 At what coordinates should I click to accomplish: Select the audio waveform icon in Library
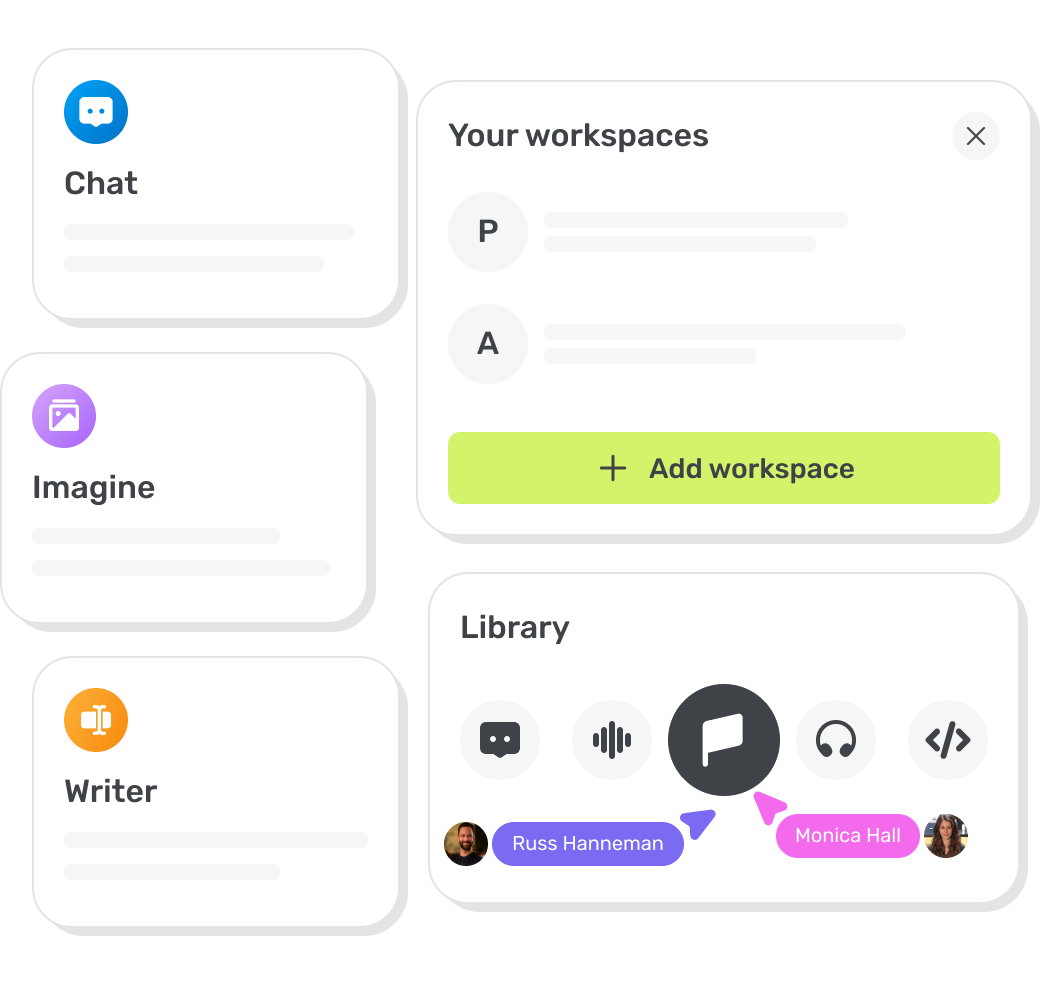612,740
